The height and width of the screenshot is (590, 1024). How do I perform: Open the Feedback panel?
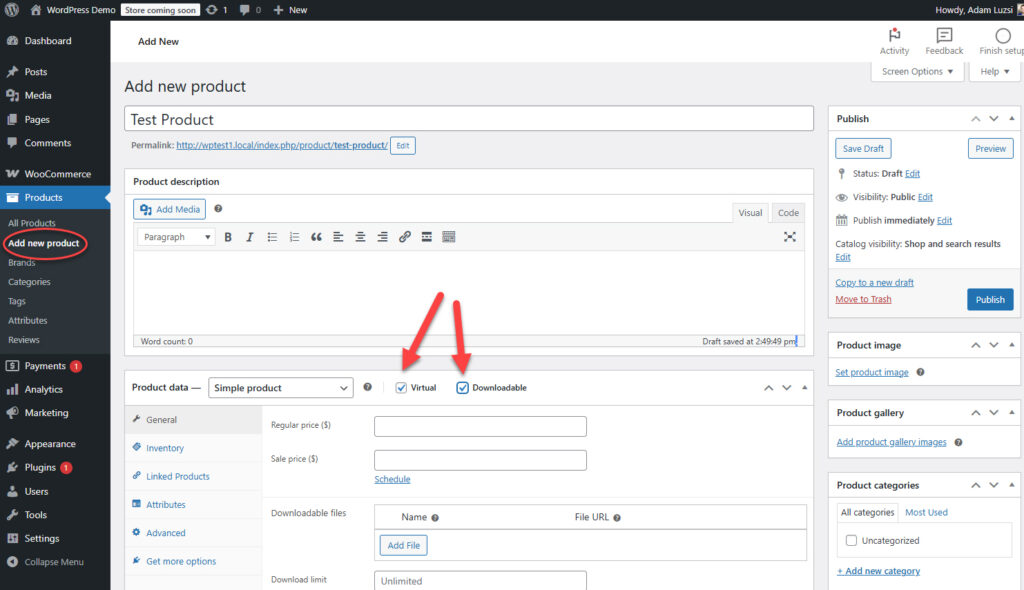tap(944, 41)
